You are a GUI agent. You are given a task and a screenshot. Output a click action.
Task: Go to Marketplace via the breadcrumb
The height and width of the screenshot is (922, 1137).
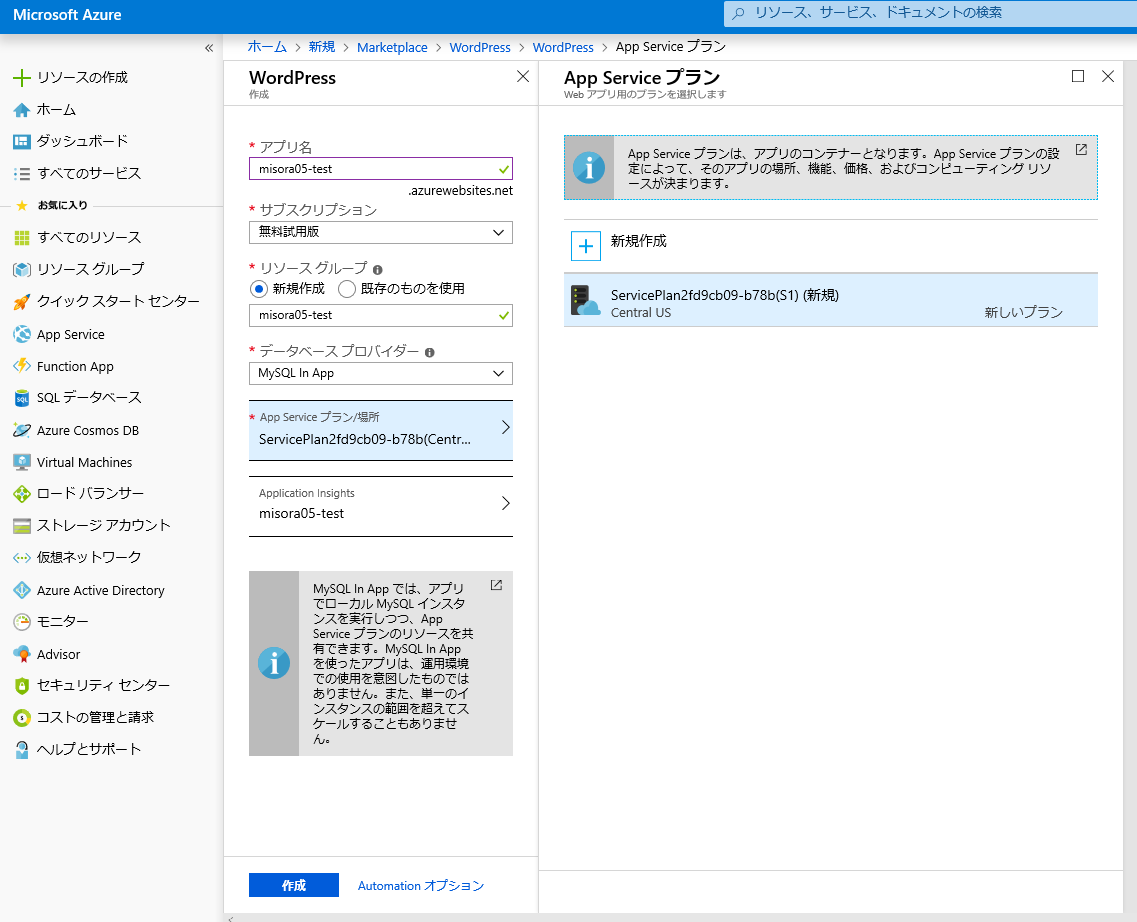[x=393, y=46]
